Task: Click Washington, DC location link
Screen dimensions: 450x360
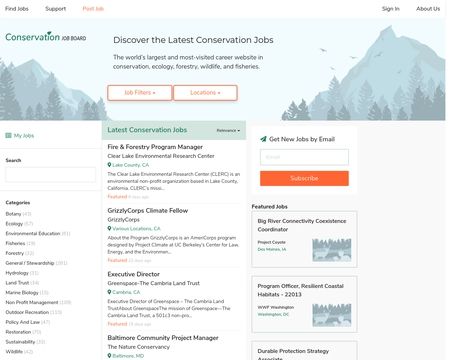Action: (x=273, y=314)
